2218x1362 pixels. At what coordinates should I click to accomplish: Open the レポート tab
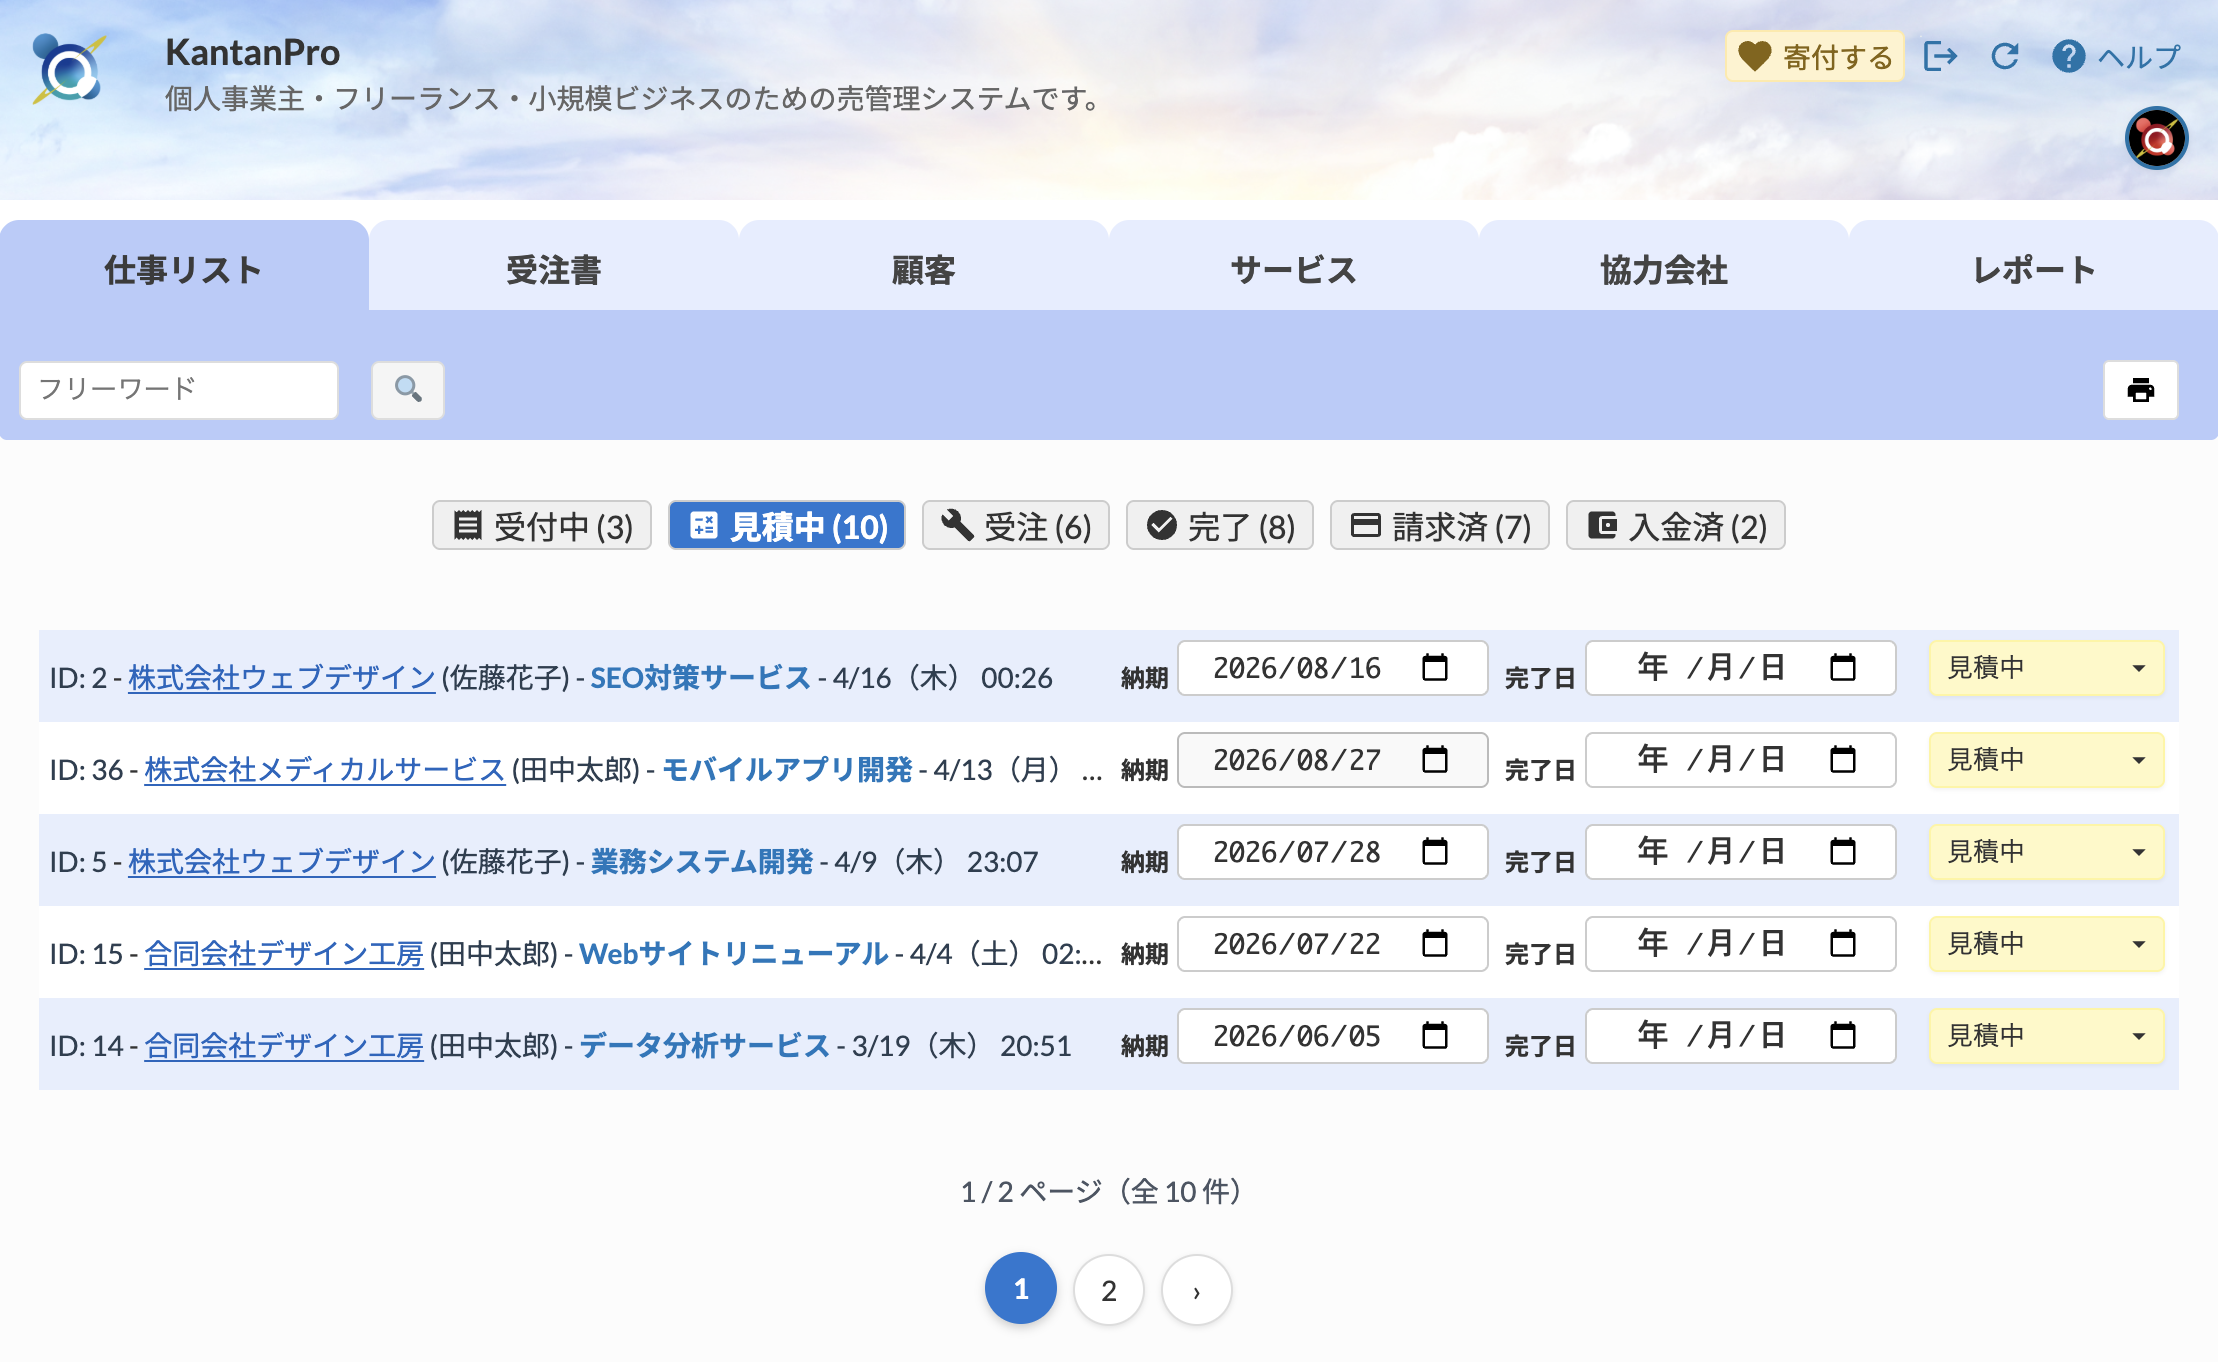[2033, 270]
